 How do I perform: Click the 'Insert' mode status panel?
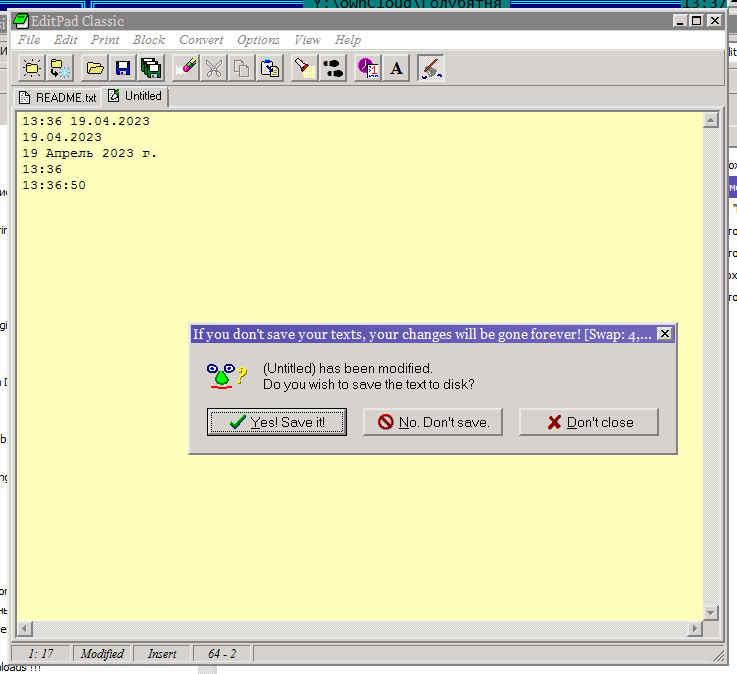(162, 654)
